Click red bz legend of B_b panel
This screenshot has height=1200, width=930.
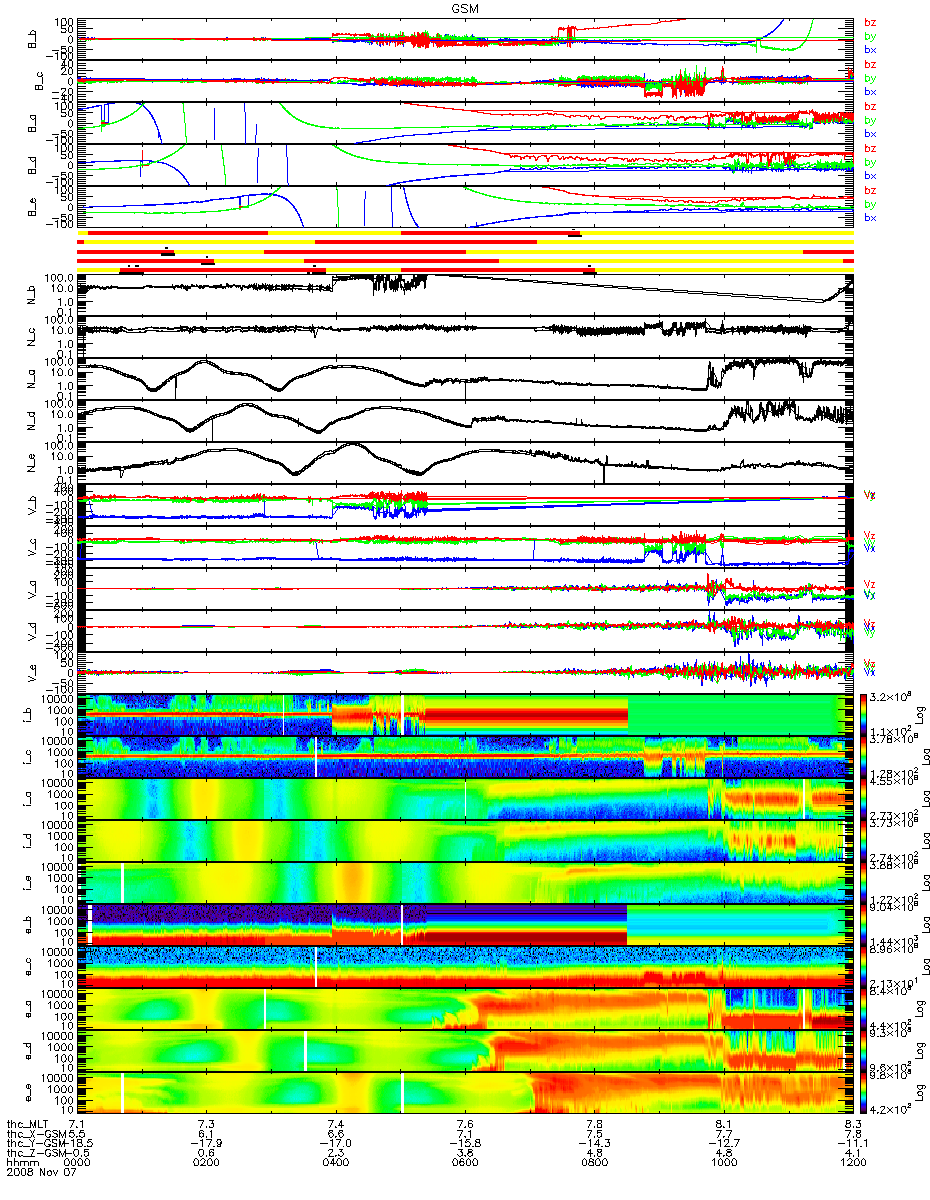[x=870, y=22]
